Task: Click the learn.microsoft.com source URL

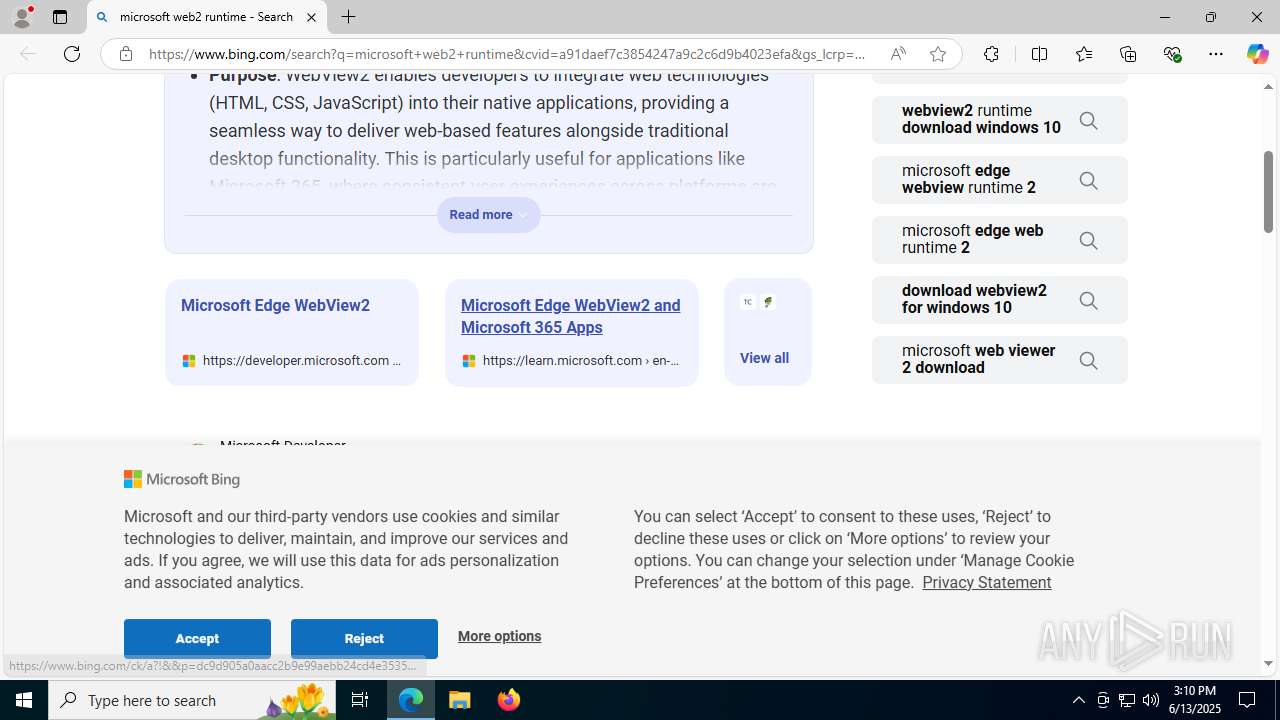Action: (x=580, y=361)
